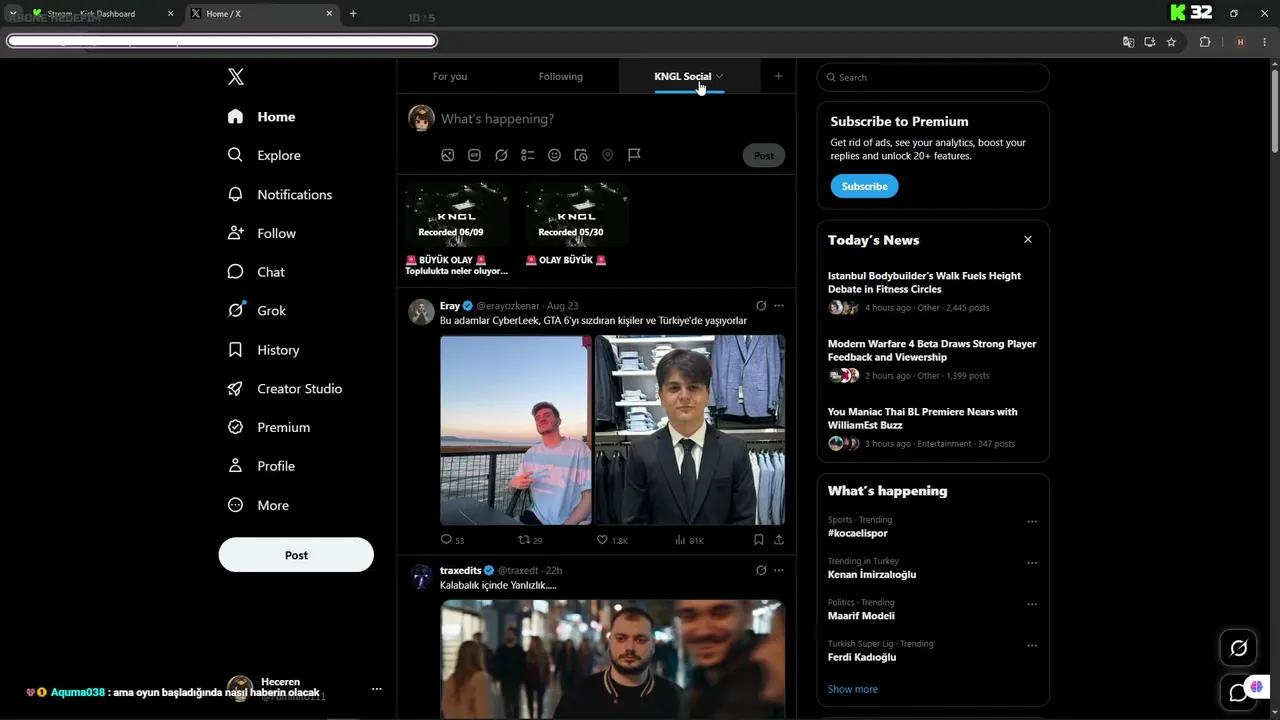
Task: Switch to the Following tab
Action: tap(561, 77)
